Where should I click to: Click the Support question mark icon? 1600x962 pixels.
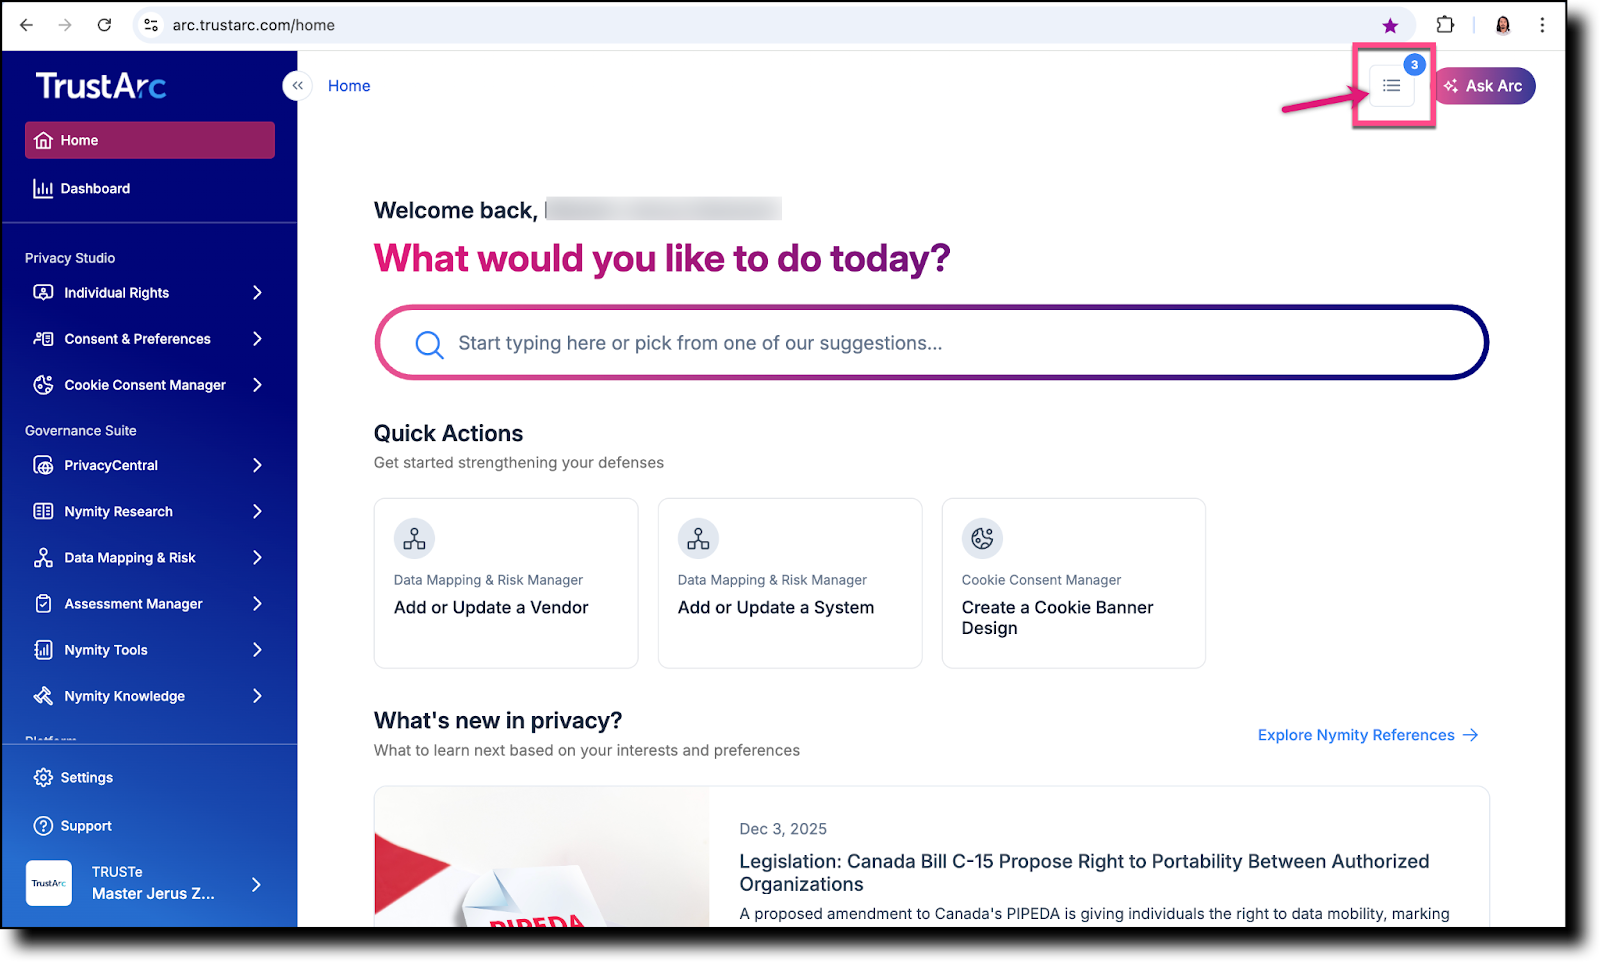[43, 826]
